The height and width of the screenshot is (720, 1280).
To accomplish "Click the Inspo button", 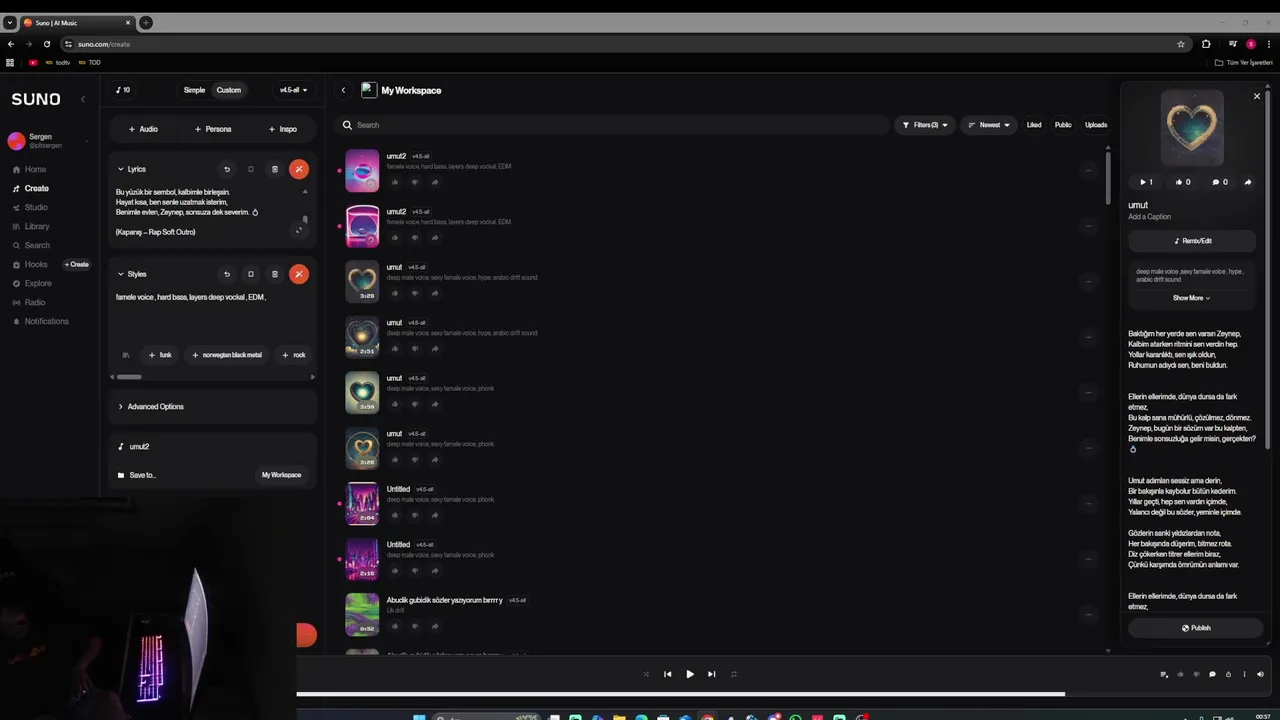I will tap(283, 129).
